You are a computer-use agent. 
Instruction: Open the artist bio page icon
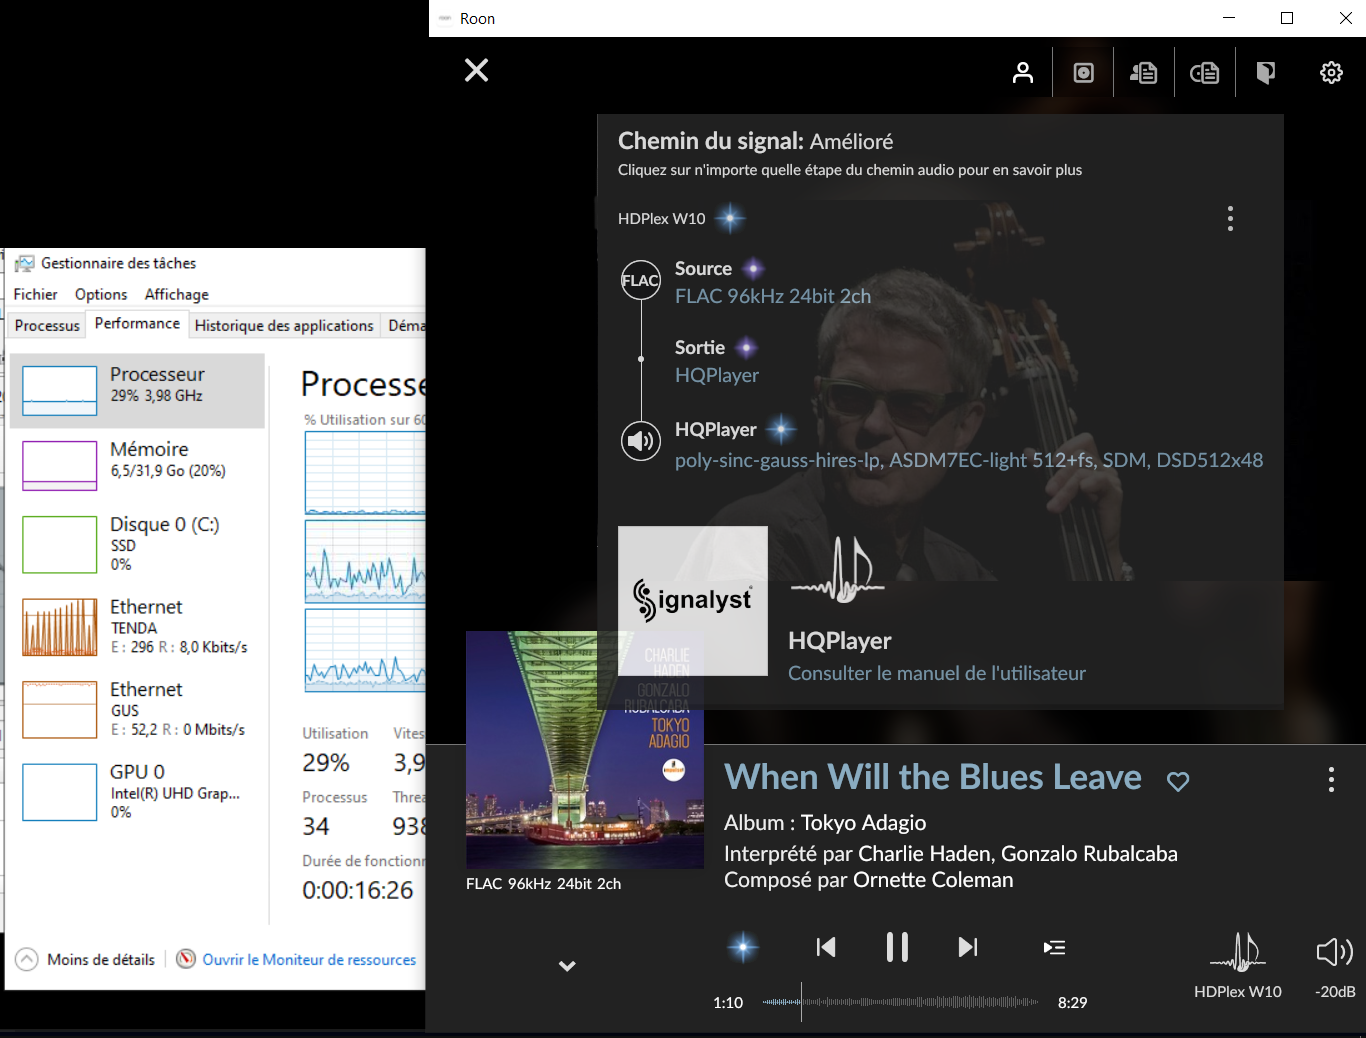[1144, 72]
